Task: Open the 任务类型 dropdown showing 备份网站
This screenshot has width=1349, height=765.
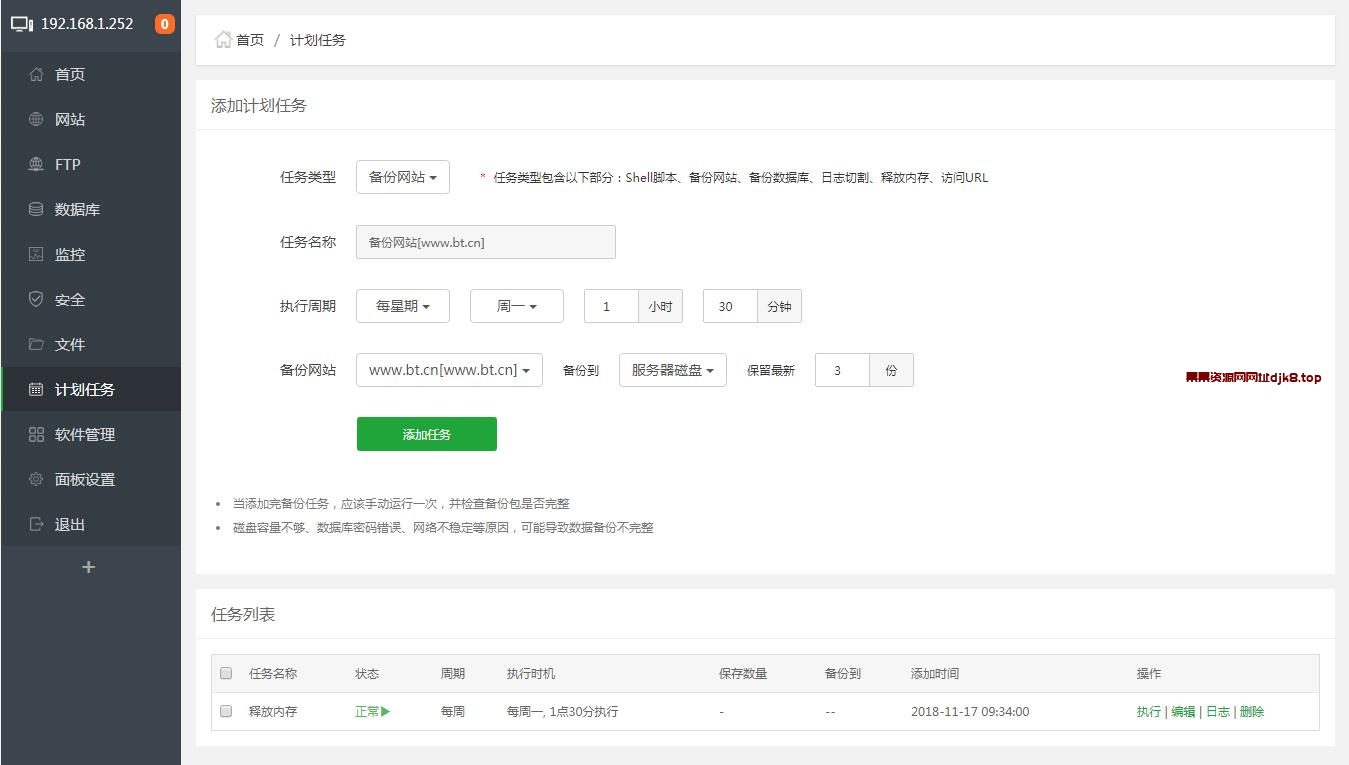Action: click(x=402, y=177)
